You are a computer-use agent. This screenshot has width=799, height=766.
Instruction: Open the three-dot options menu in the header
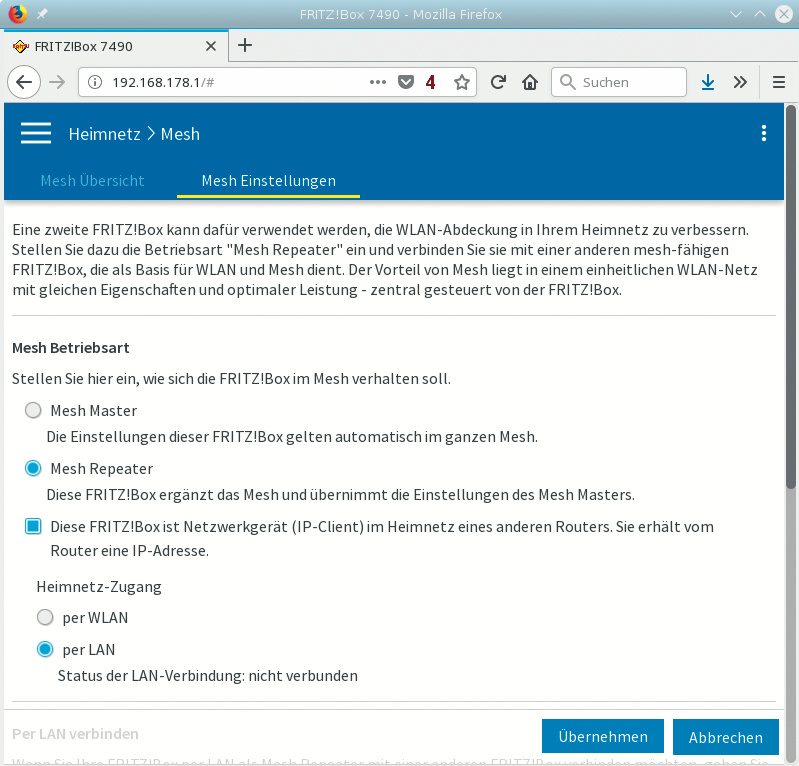[x=763, y=133]
